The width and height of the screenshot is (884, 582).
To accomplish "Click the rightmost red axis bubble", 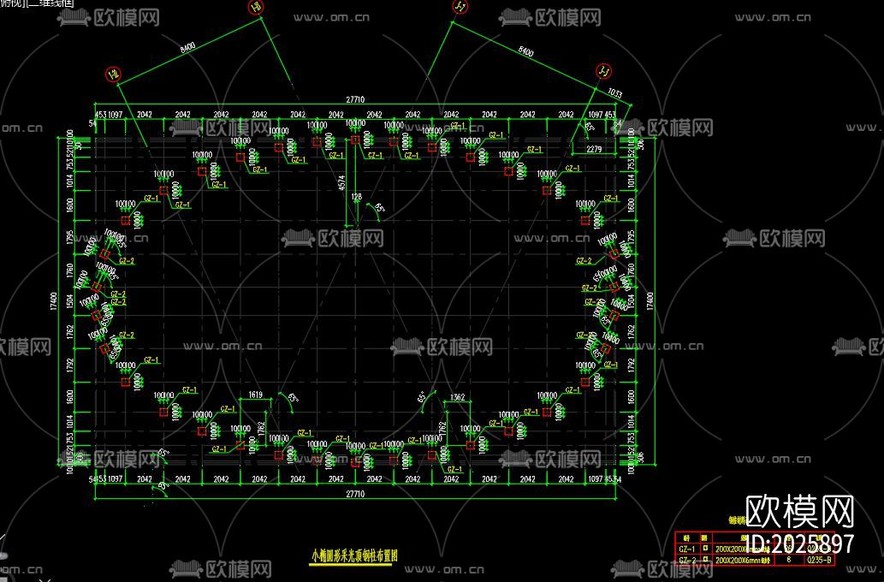I will (x=604, y=71).
